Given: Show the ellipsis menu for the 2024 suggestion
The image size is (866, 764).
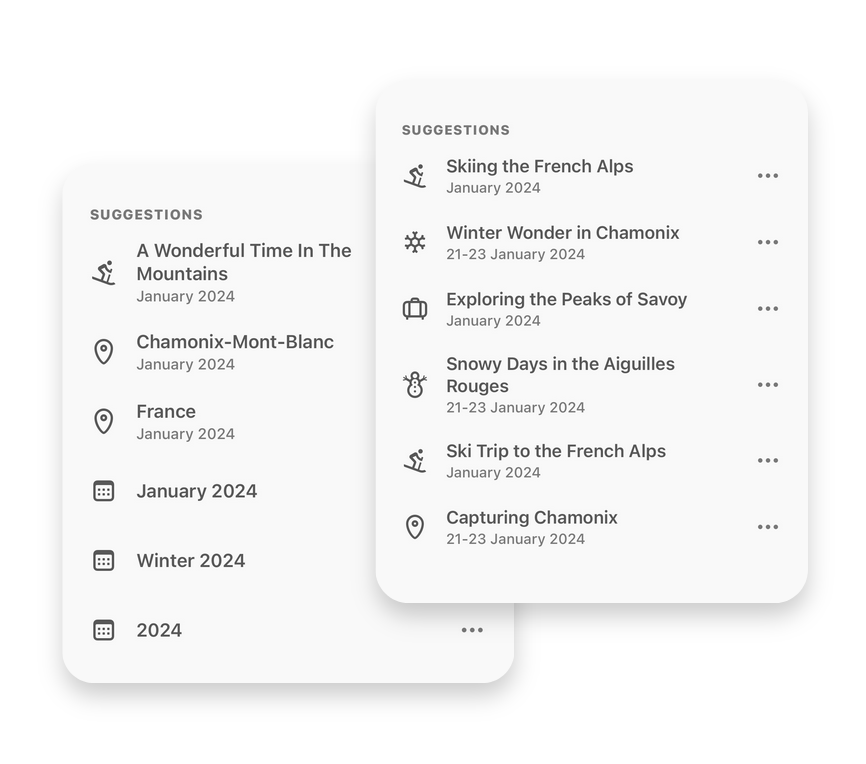Looking at the screenshot, I should click(472, 630).
